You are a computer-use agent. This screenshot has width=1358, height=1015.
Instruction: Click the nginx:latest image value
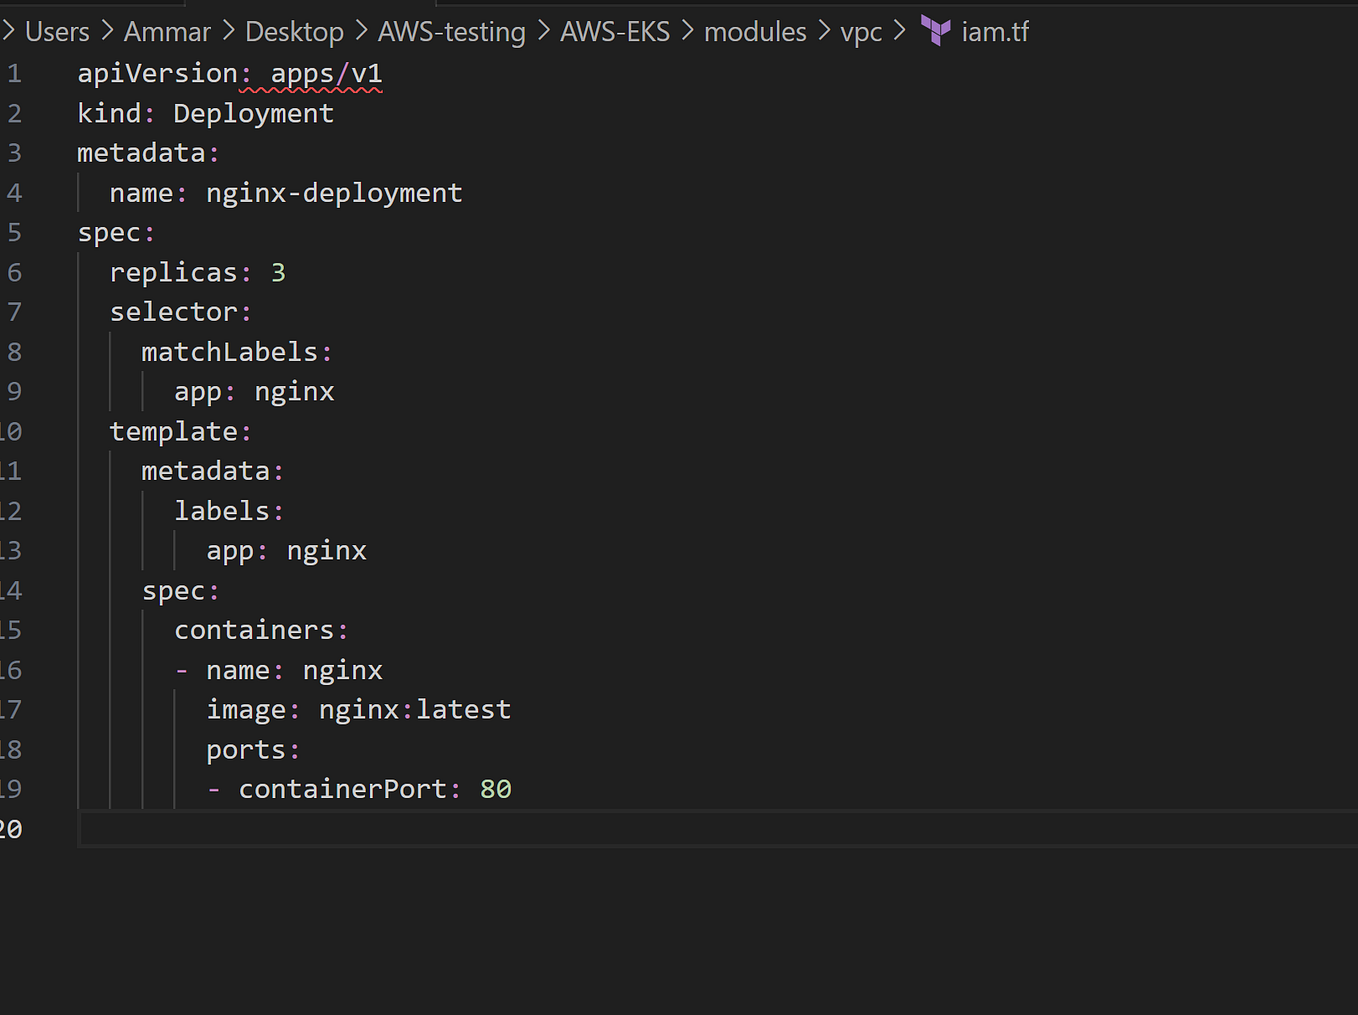[x=414, y=708]
